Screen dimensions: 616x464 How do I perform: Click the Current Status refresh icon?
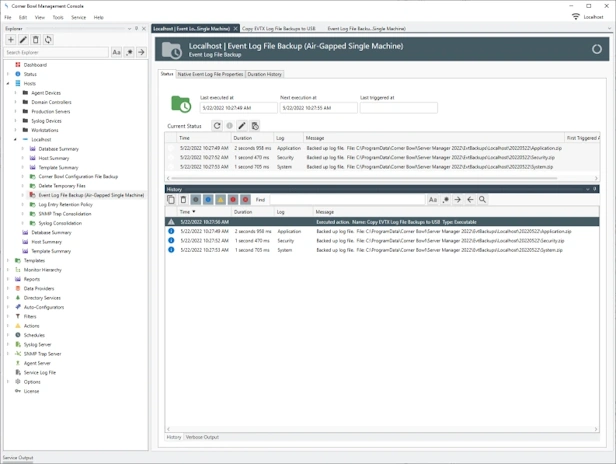coord(217,126)
